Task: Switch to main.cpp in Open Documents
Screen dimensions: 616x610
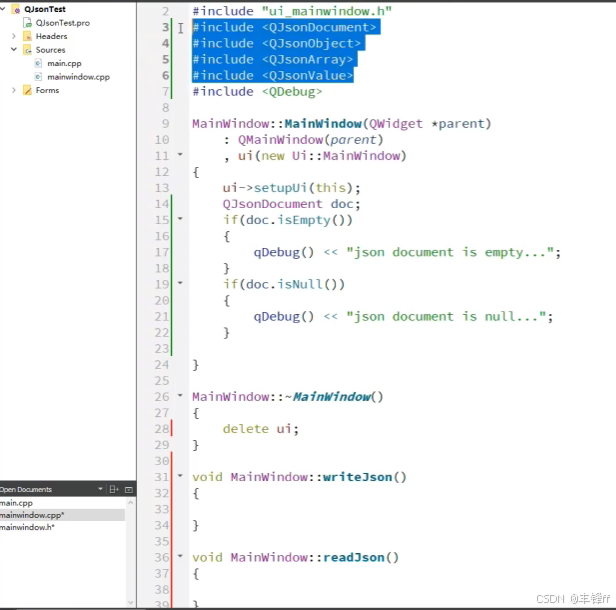Action: pyautogui.click(x=16, y=503)
